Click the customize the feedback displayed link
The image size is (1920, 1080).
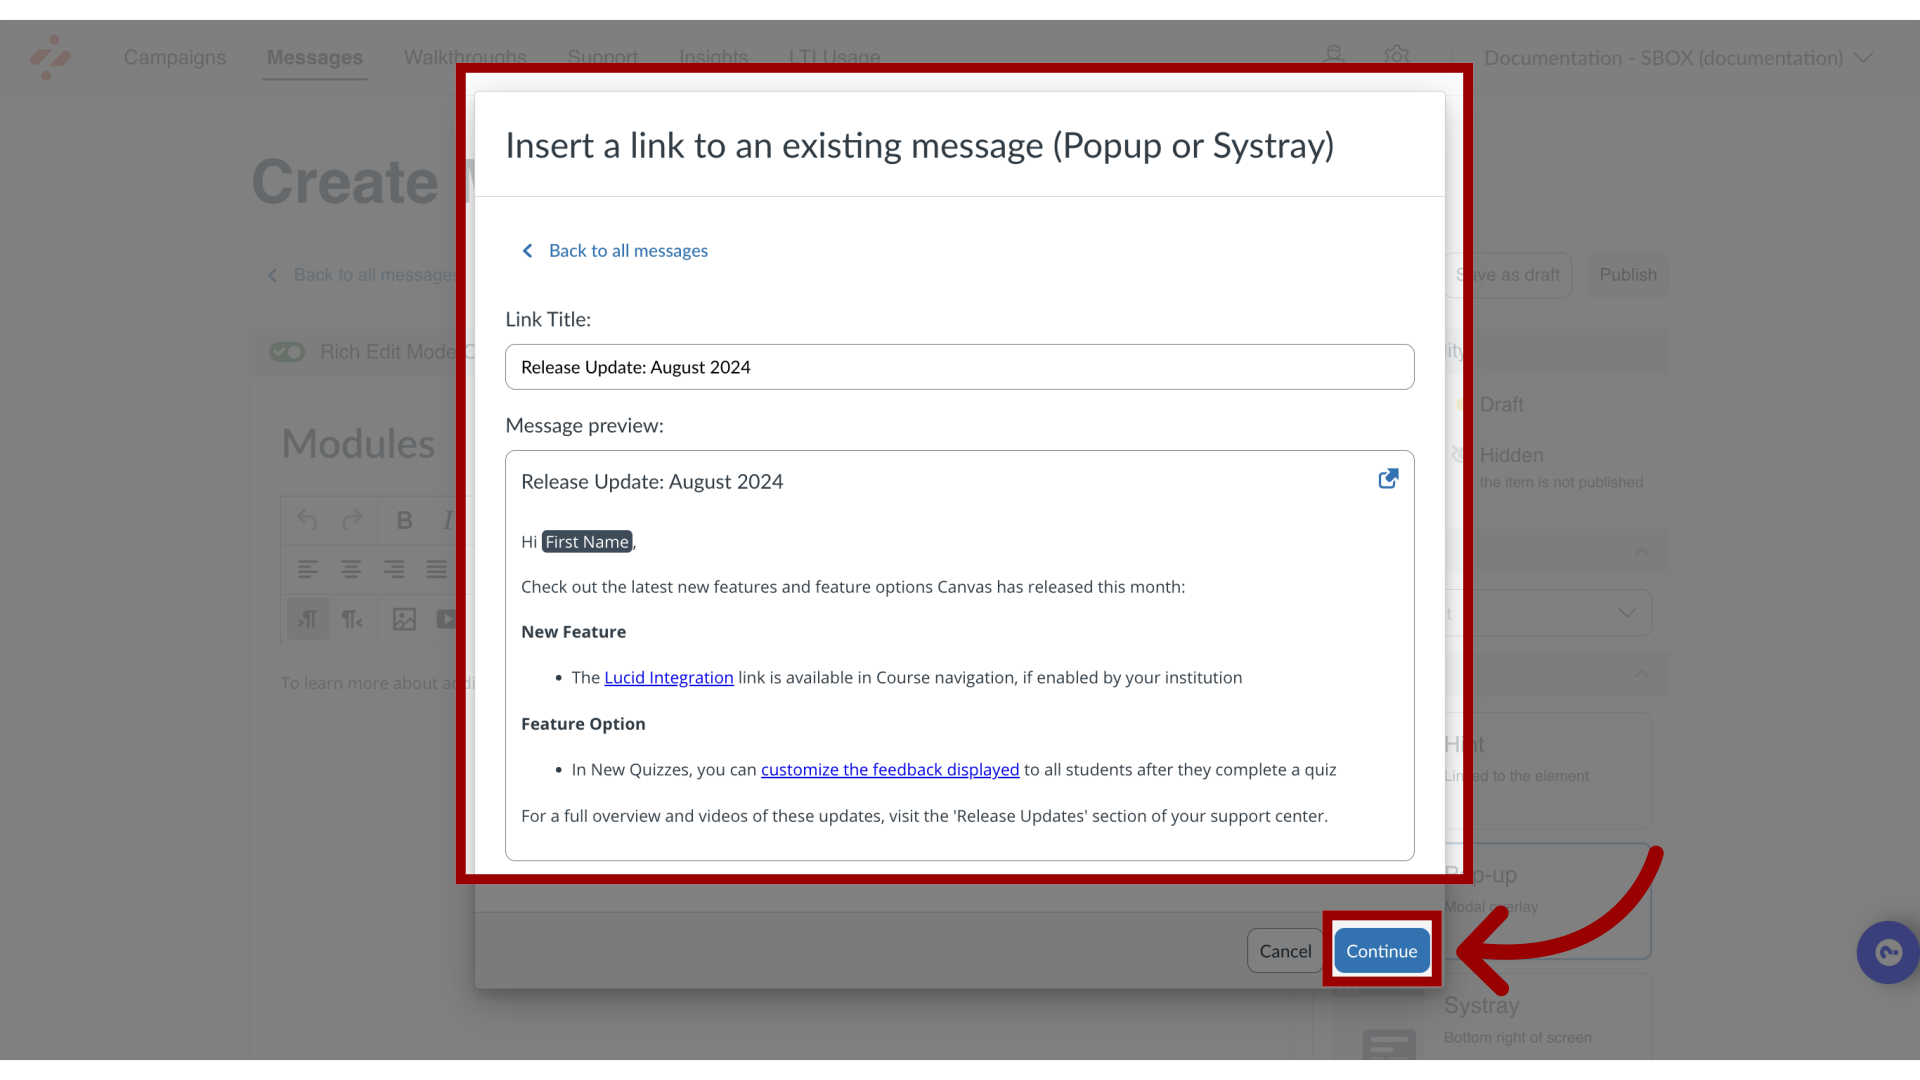pos(890,769)
